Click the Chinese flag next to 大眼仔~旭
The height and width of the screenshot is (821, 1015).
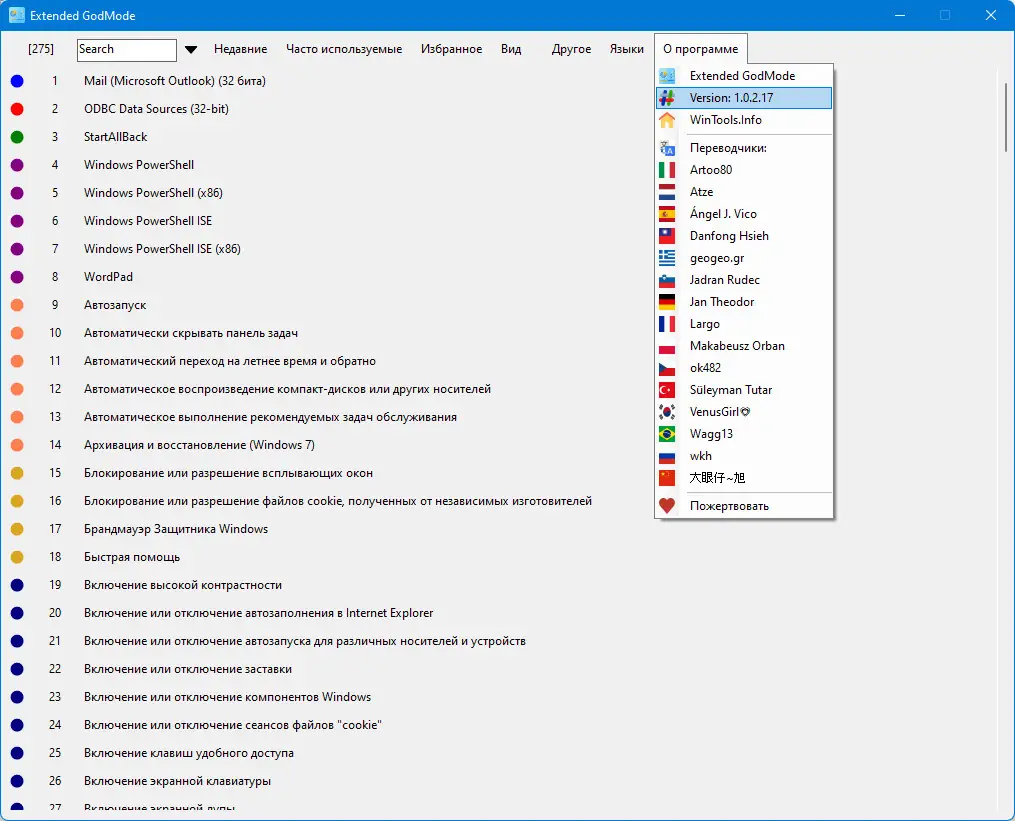[x=667, y=478]
